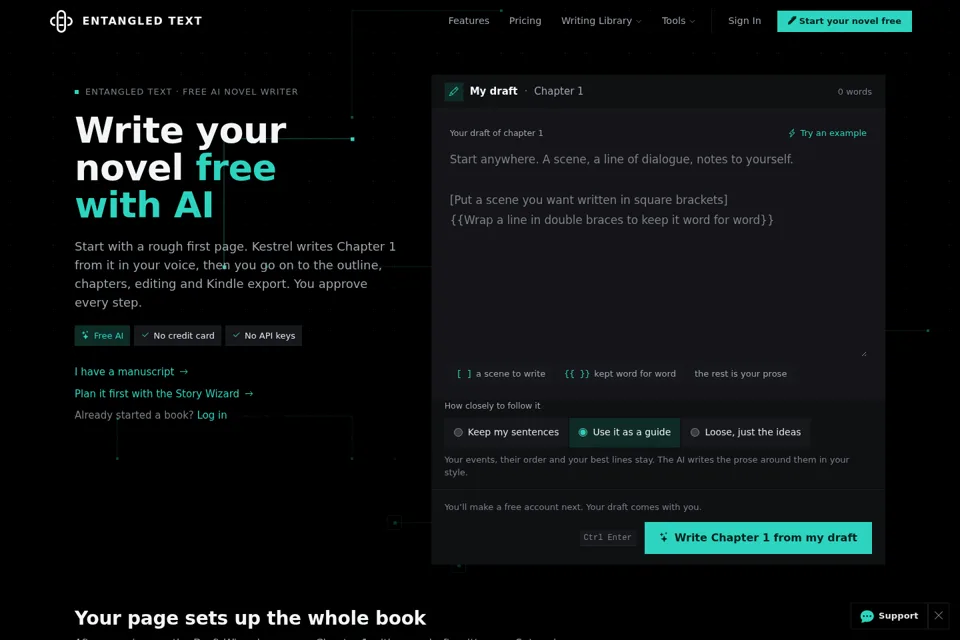The image size is (960, 640).
Task: Click 'Your draft of chapter 1' label
Action: [496, 133]
